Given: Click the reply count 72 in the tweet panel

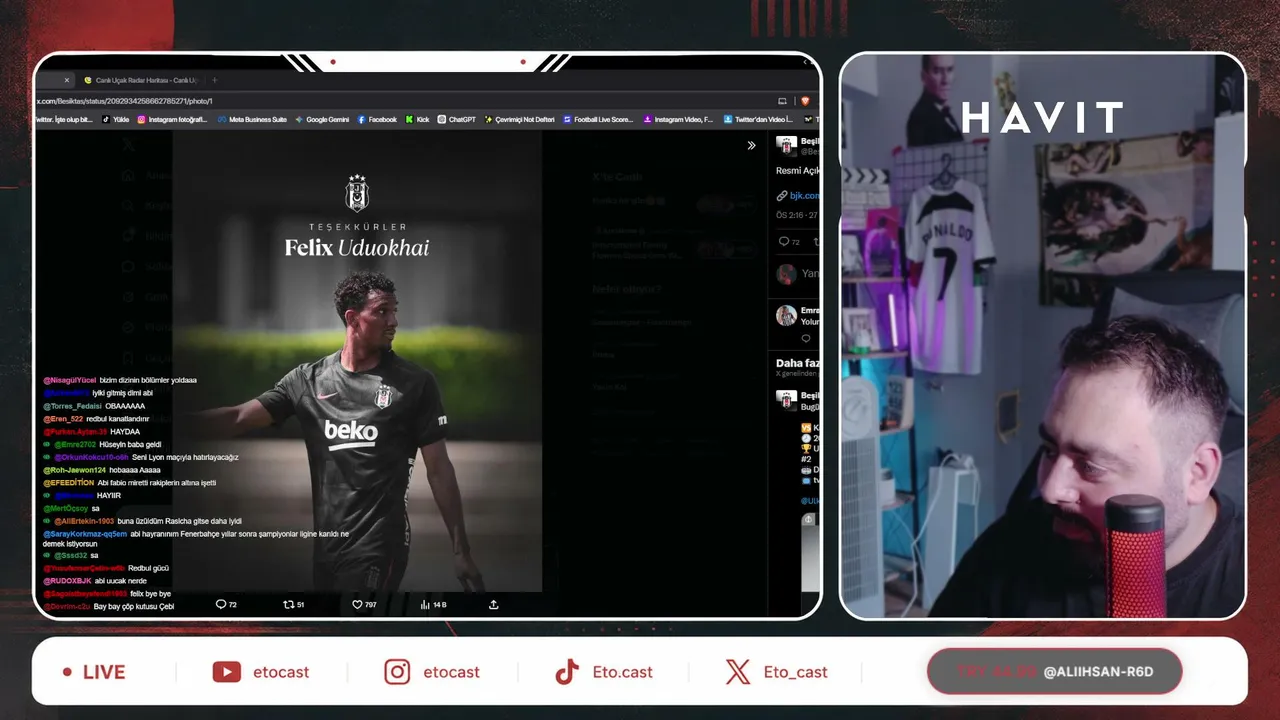Looking at the screenshot, I should [x=789, y=242].
